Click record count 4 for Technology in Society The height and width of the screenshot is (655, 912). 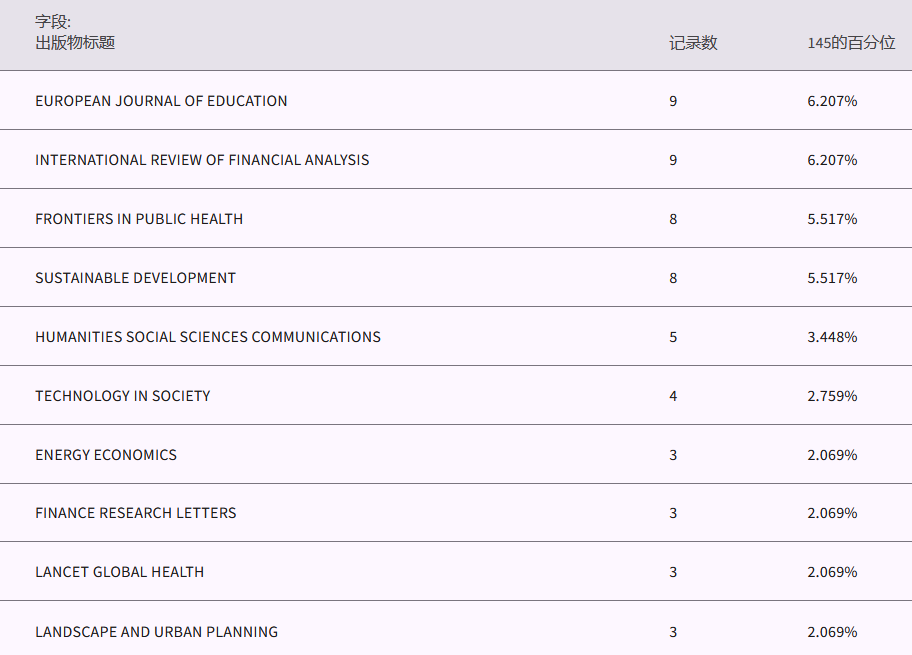pos(673,396)
